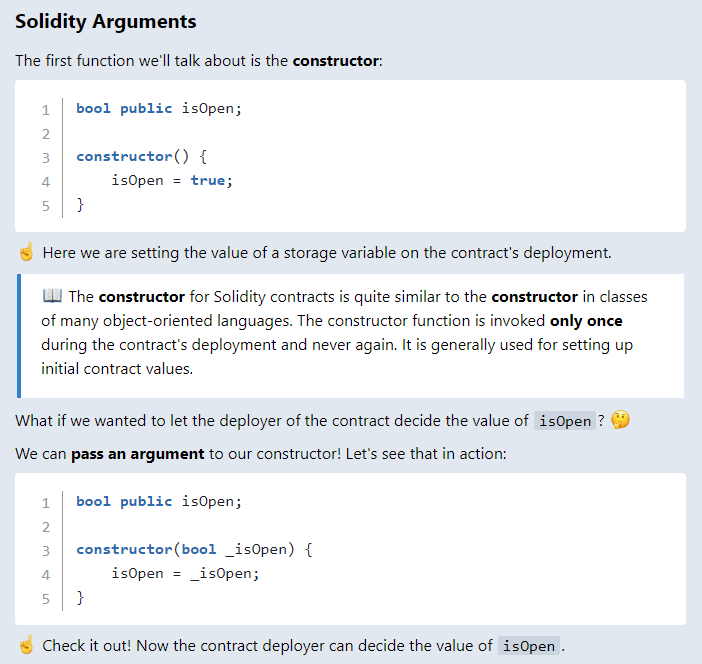The image size is (702, 664).
Task: Click line number 4 in the second code block
Action: (45, 574)
